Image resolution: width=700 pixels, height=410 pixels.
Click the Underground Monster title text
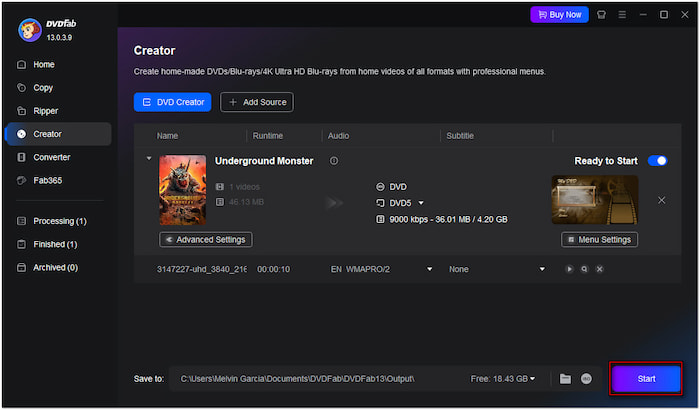tap(264, 161)
